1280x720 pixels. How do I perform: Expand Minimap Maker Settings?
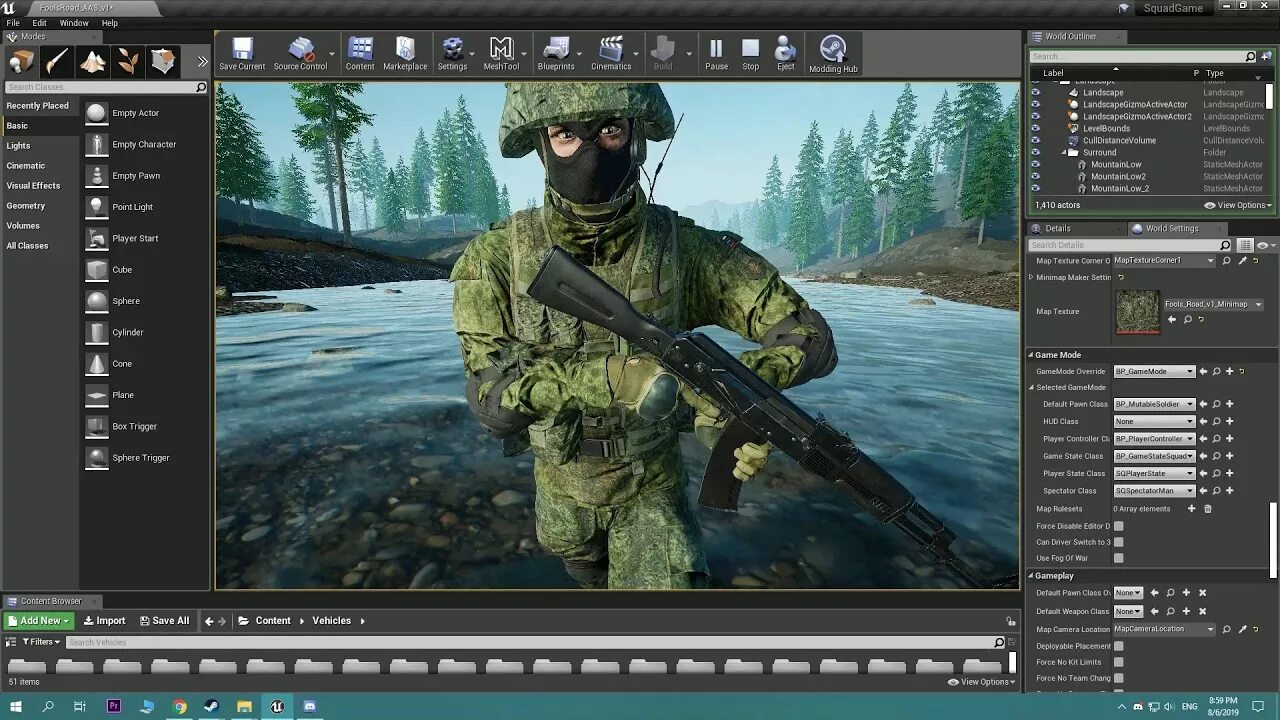coord(1031,277)
